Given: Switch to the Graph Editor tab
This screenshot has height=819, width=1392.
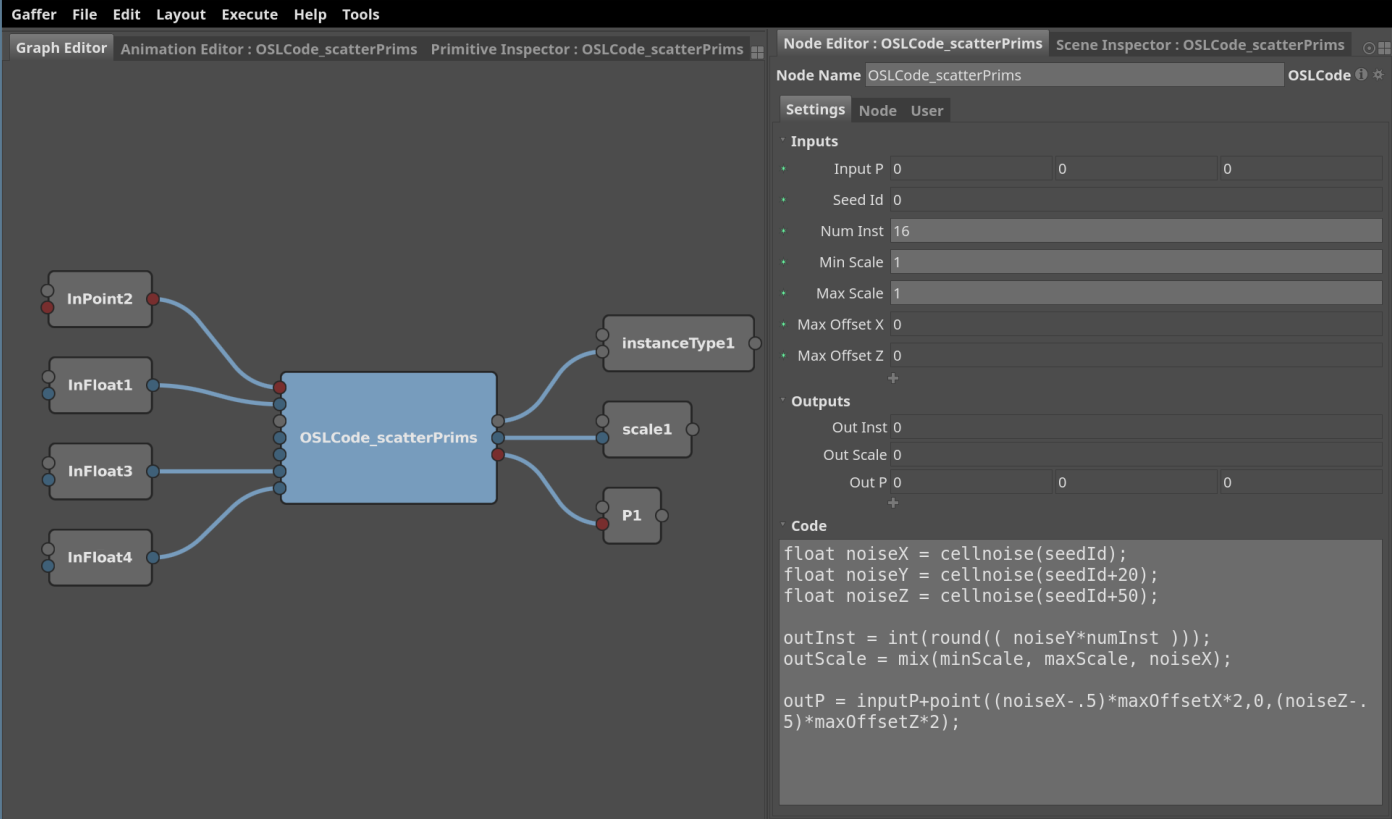Looking at the screenshot, I should tap(62, 48).
